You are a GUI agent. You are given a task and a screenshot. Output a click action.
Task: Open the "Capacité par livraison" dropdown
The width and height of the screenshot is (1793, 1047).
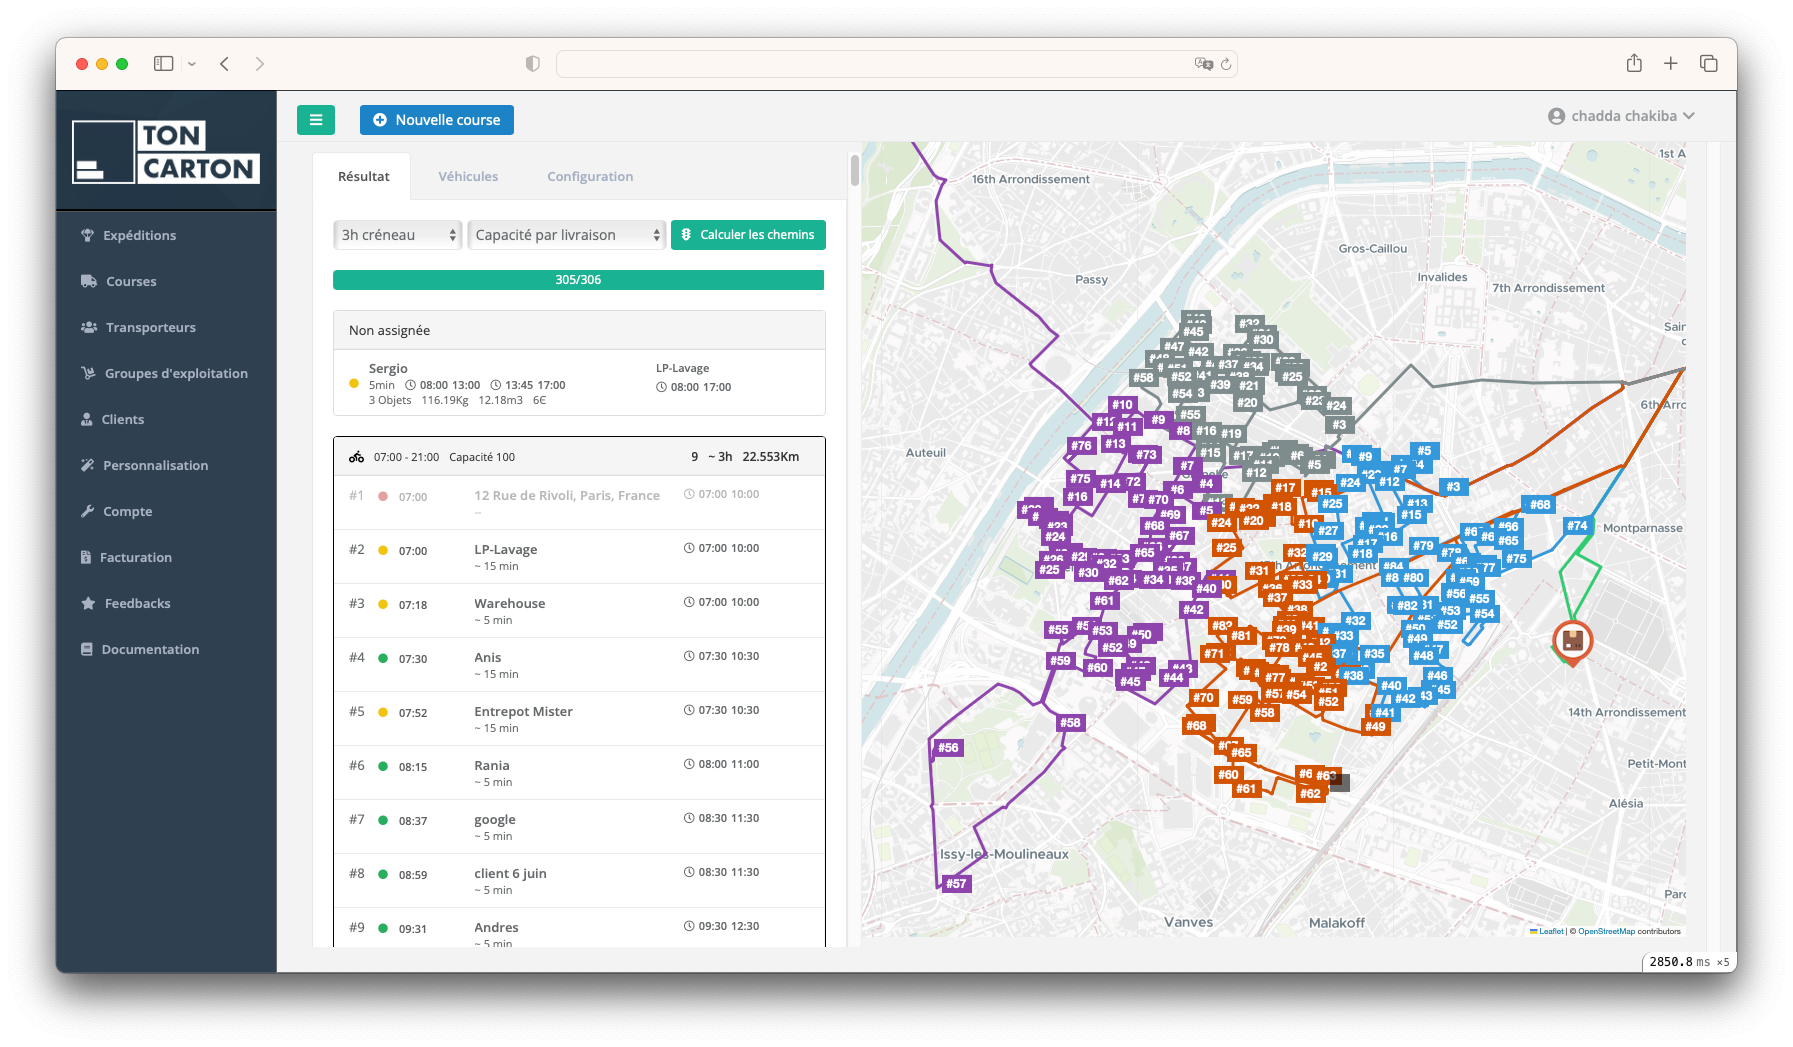pos(566,234)
